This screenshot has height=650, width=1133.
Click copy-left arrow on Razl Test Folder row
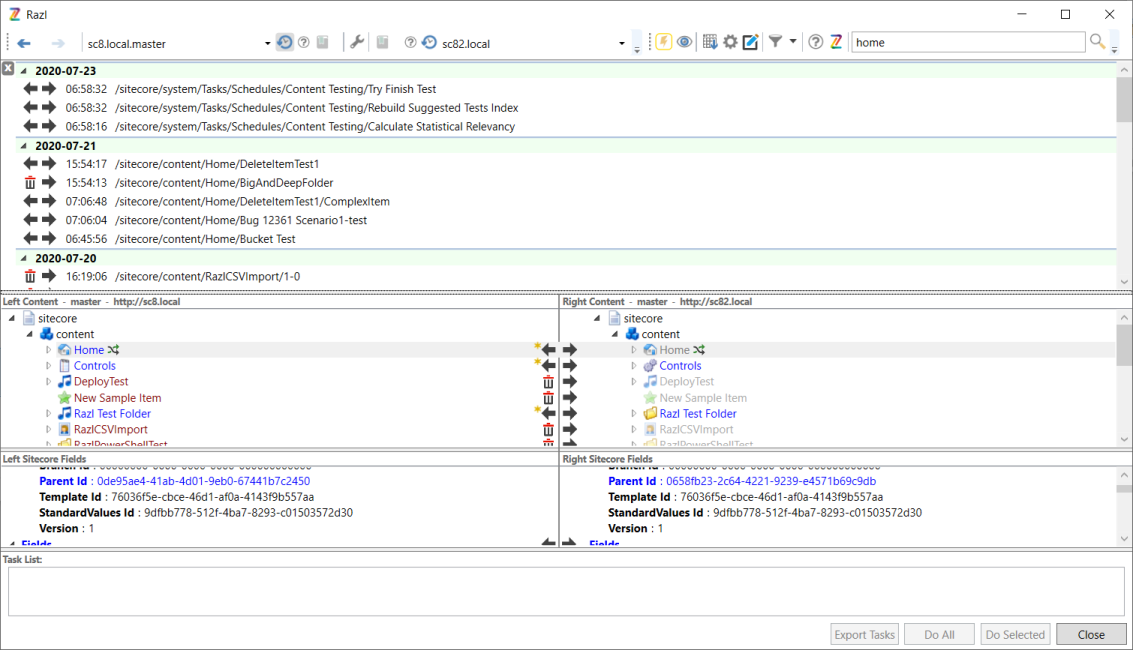549,414
